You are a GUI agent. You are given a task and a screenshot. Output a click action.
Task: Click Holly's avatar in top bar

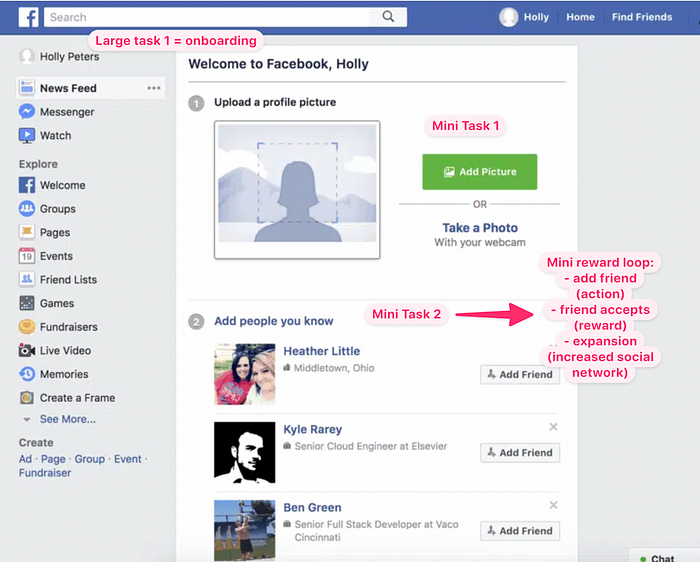pyautogui.click(x=508, y=17)
